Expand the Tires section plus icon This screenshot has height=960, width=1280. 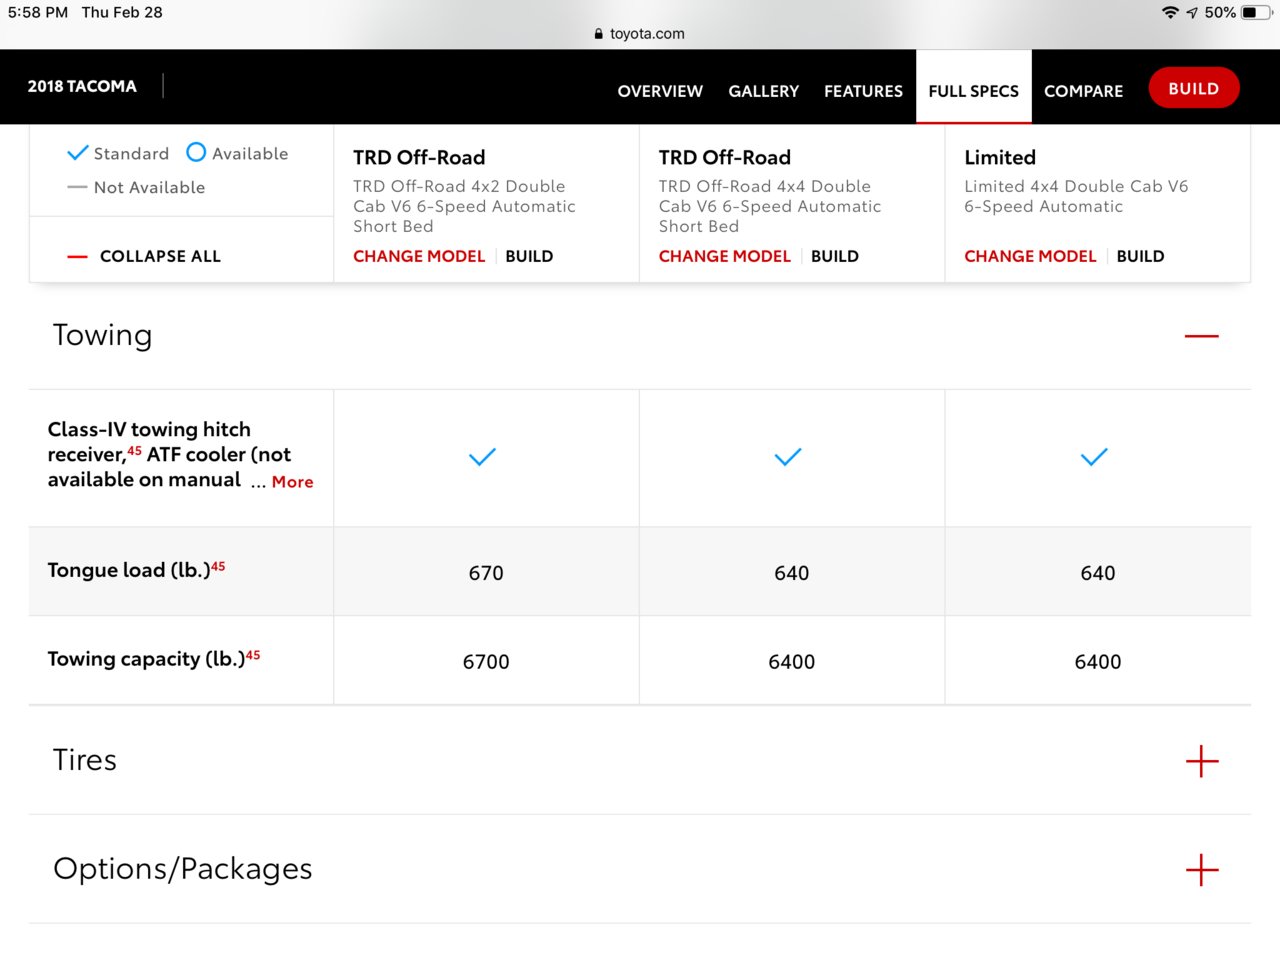point(1202,761)
